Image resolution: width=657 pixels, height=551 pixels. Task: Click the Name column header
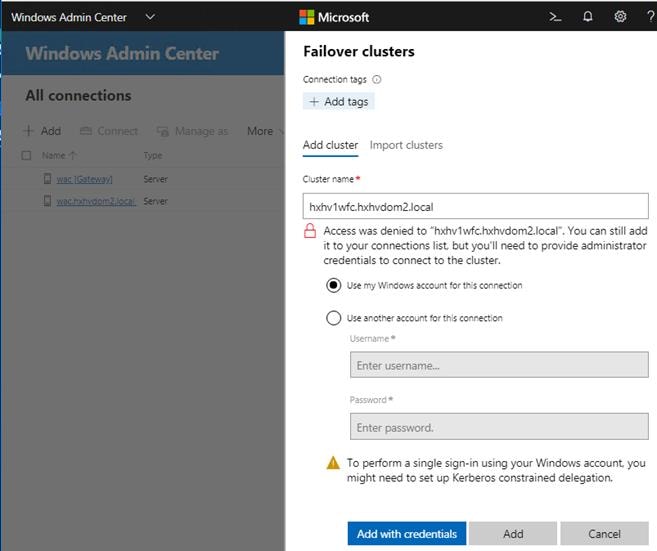pos(54,155)
